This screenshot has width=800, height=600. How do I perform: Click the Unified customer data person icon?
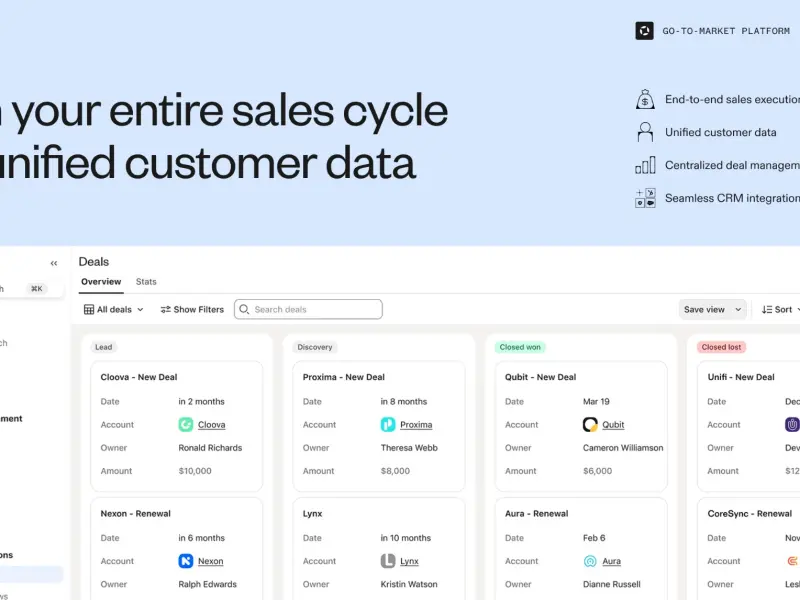click(645, 132)
